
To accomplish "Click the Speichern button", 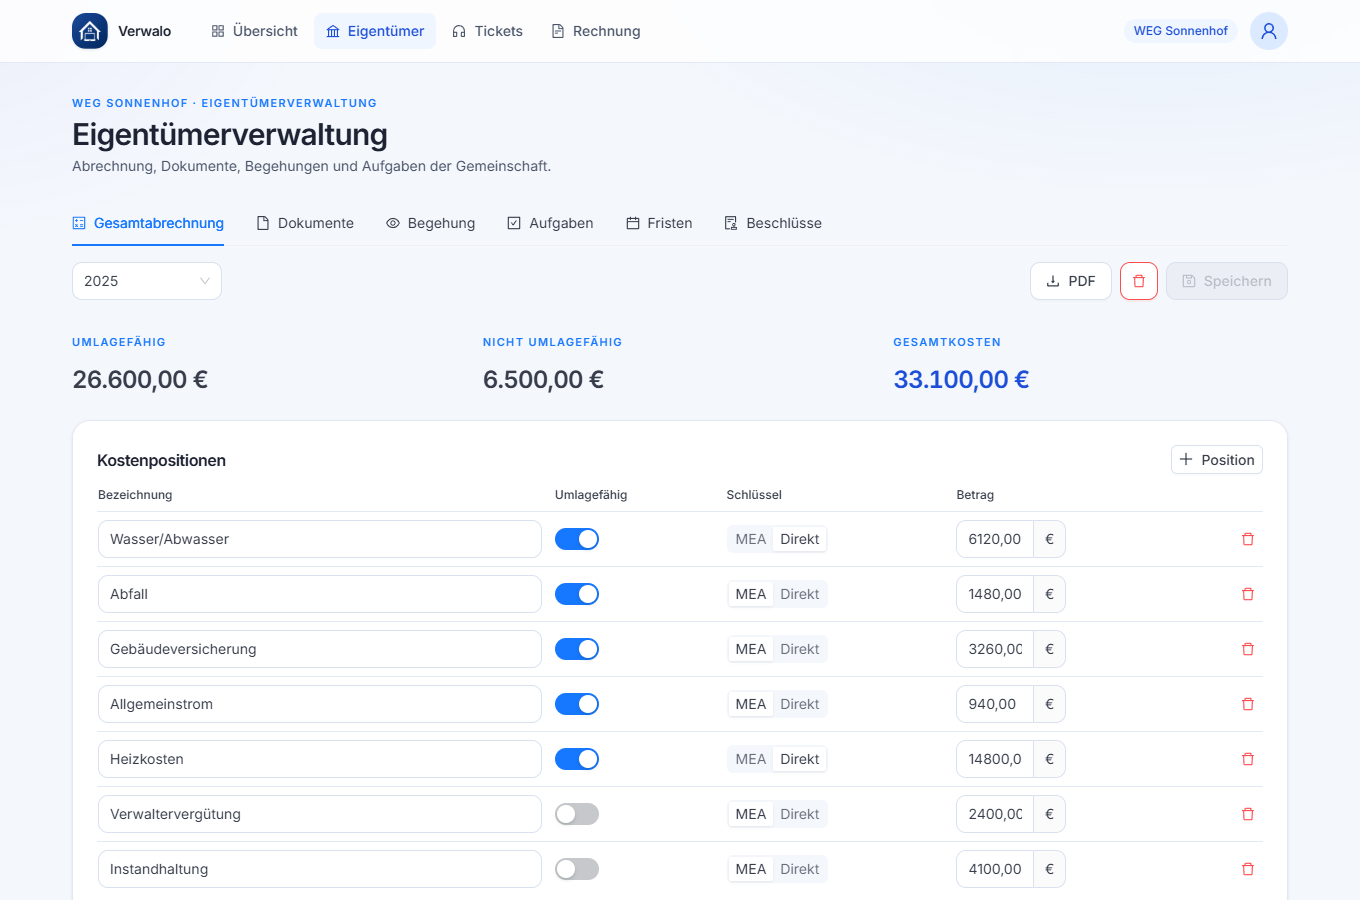I will tap(1227, 281).
